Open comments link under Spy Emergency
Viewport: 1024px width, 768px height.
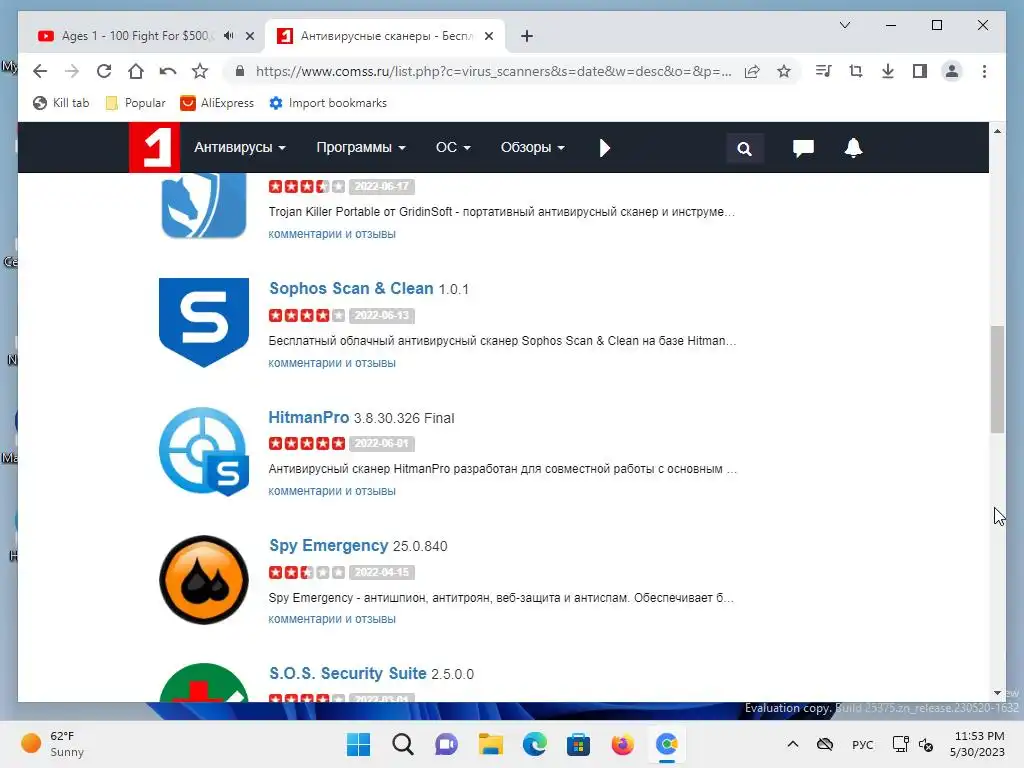click(332, 619)
